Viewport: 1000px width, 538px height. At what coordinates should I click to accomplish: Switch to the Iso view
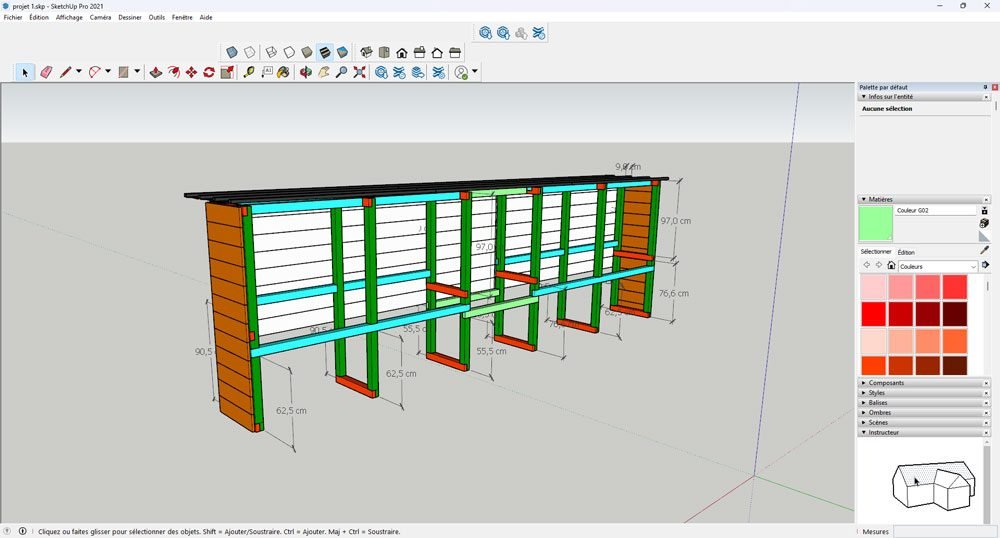click(366, 52)
